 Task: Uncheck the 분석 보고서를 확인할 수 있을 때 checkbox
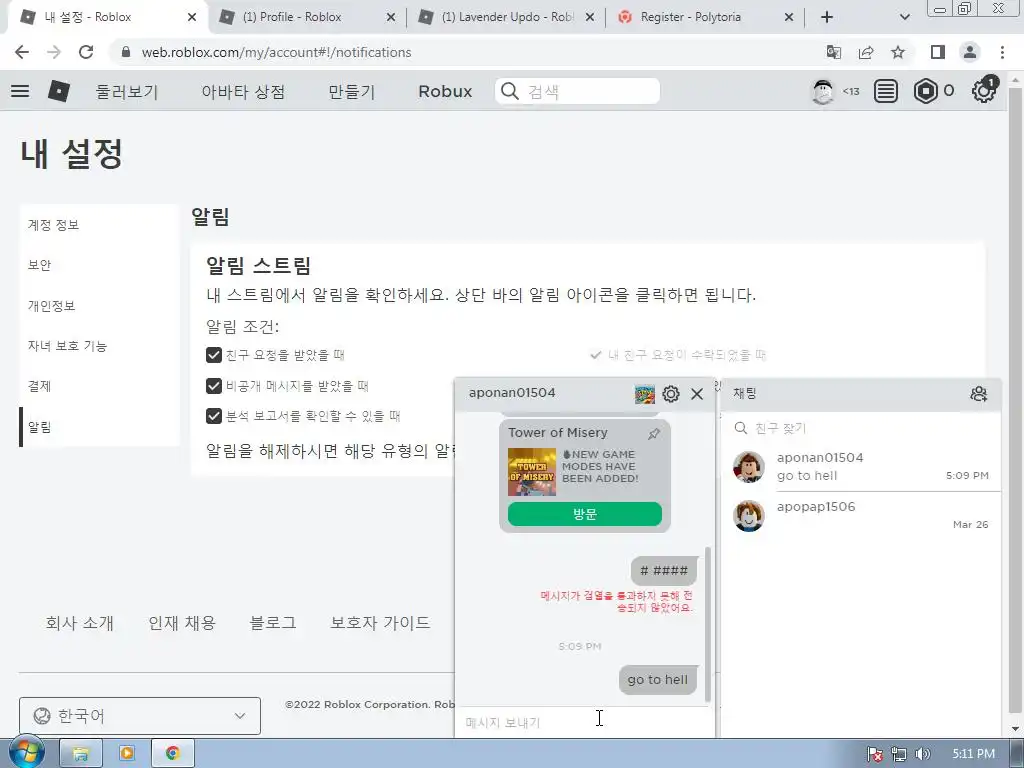(214, 416)
